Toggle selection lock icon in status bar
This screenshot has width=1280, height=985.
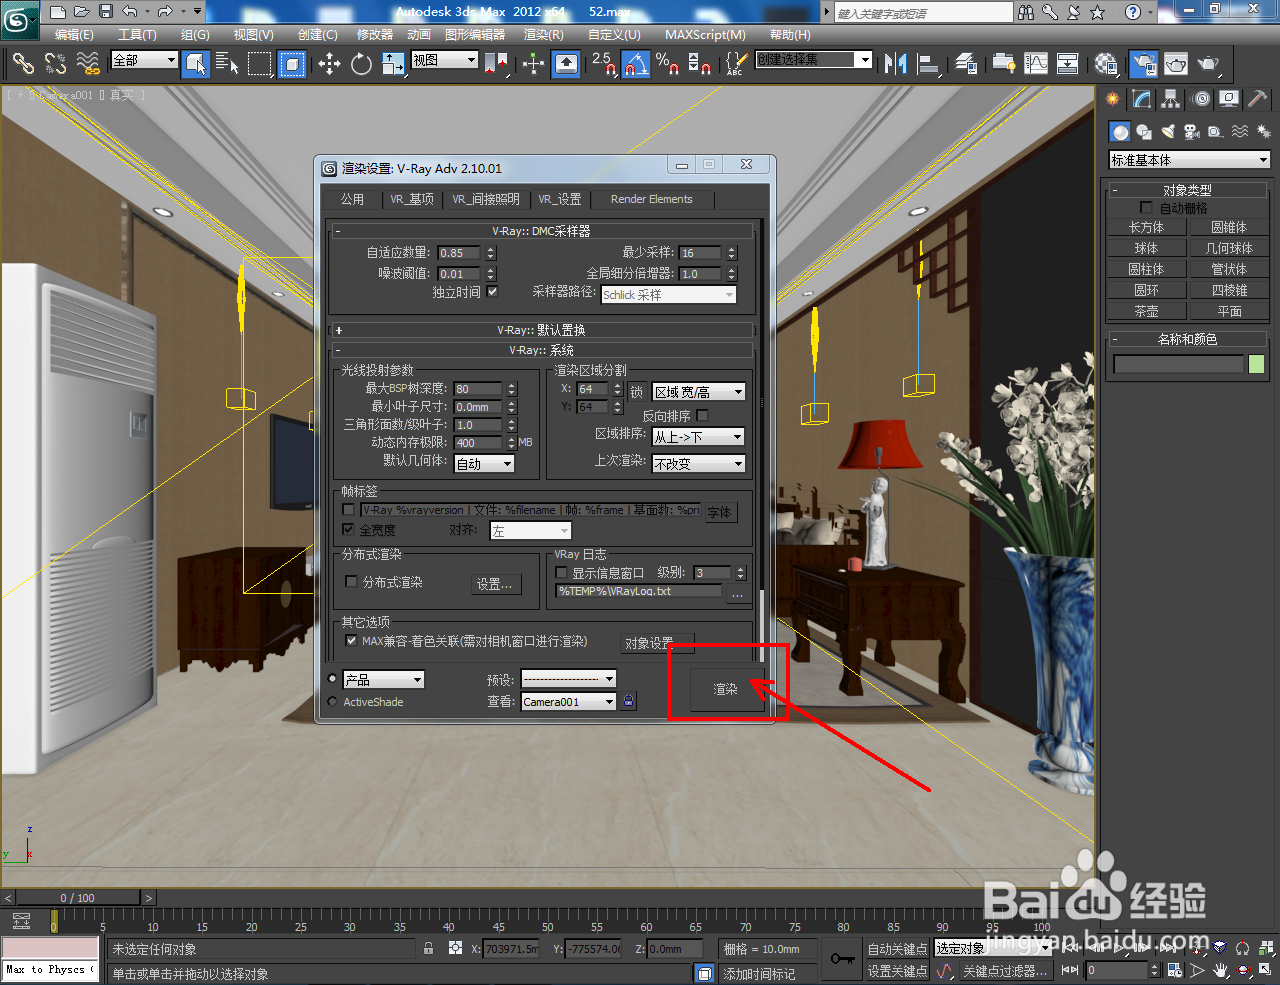click(429, 949)
